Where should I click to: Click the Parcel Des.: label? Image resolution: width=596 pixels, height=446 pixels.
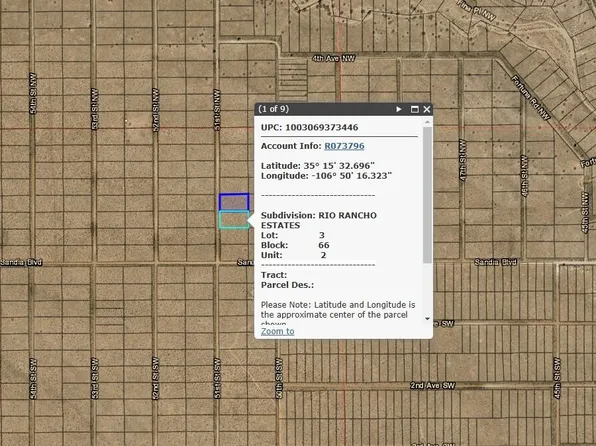tap(287, 285)
